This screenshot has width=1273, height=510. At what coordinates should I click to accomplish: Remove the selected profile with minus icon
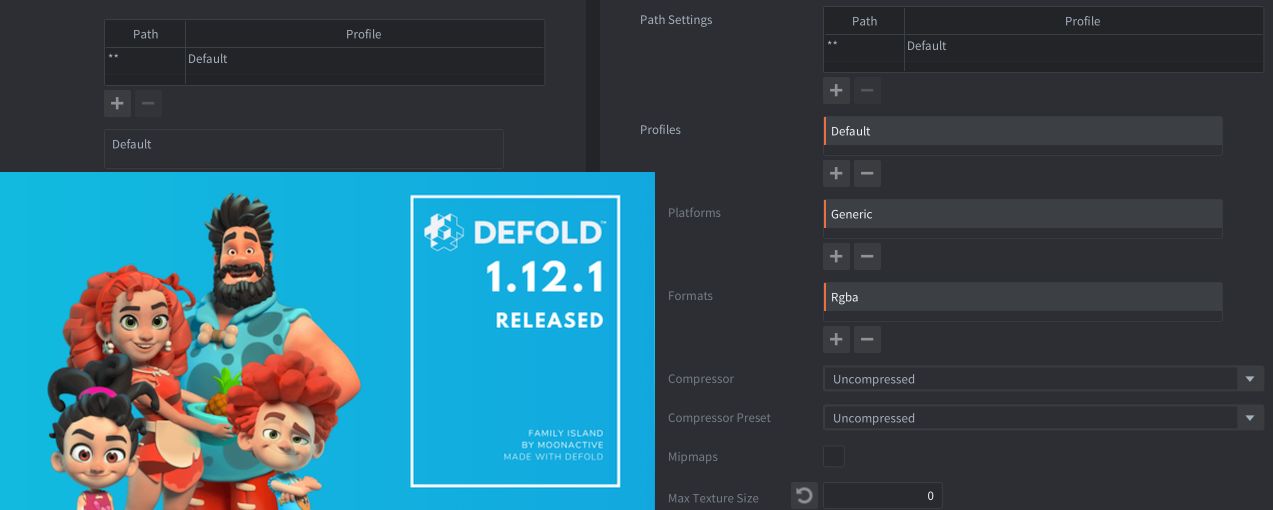[867, 173]
